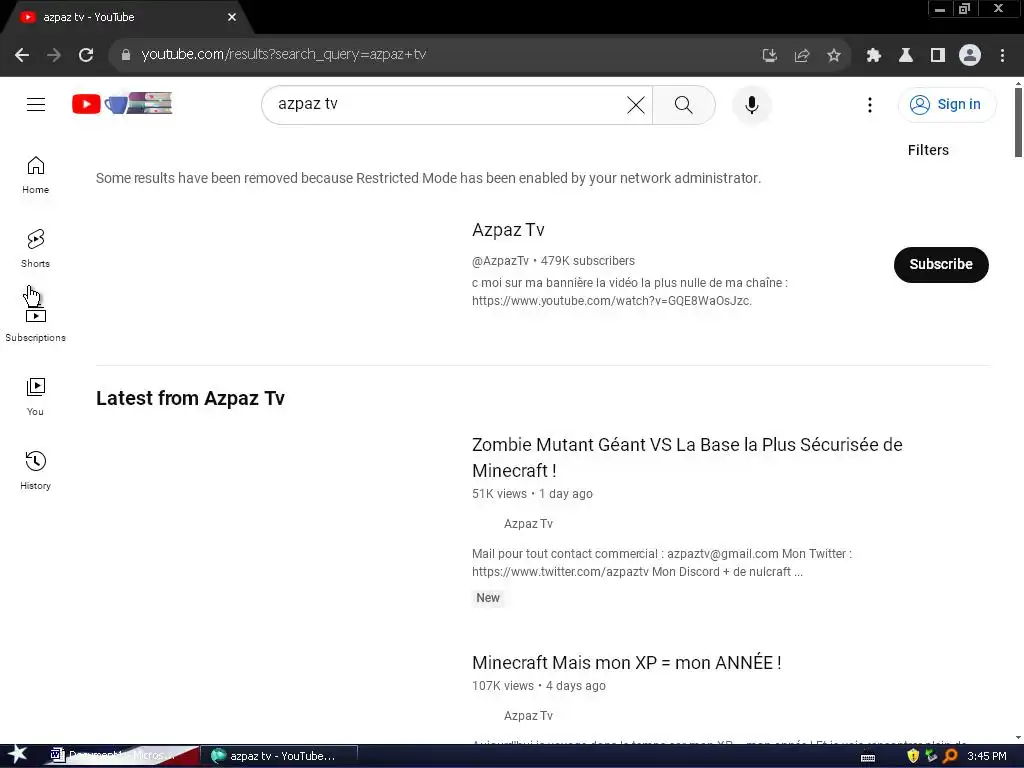
Task: Open the Azpaz Tv channel title
Action: tap(508, 230)
